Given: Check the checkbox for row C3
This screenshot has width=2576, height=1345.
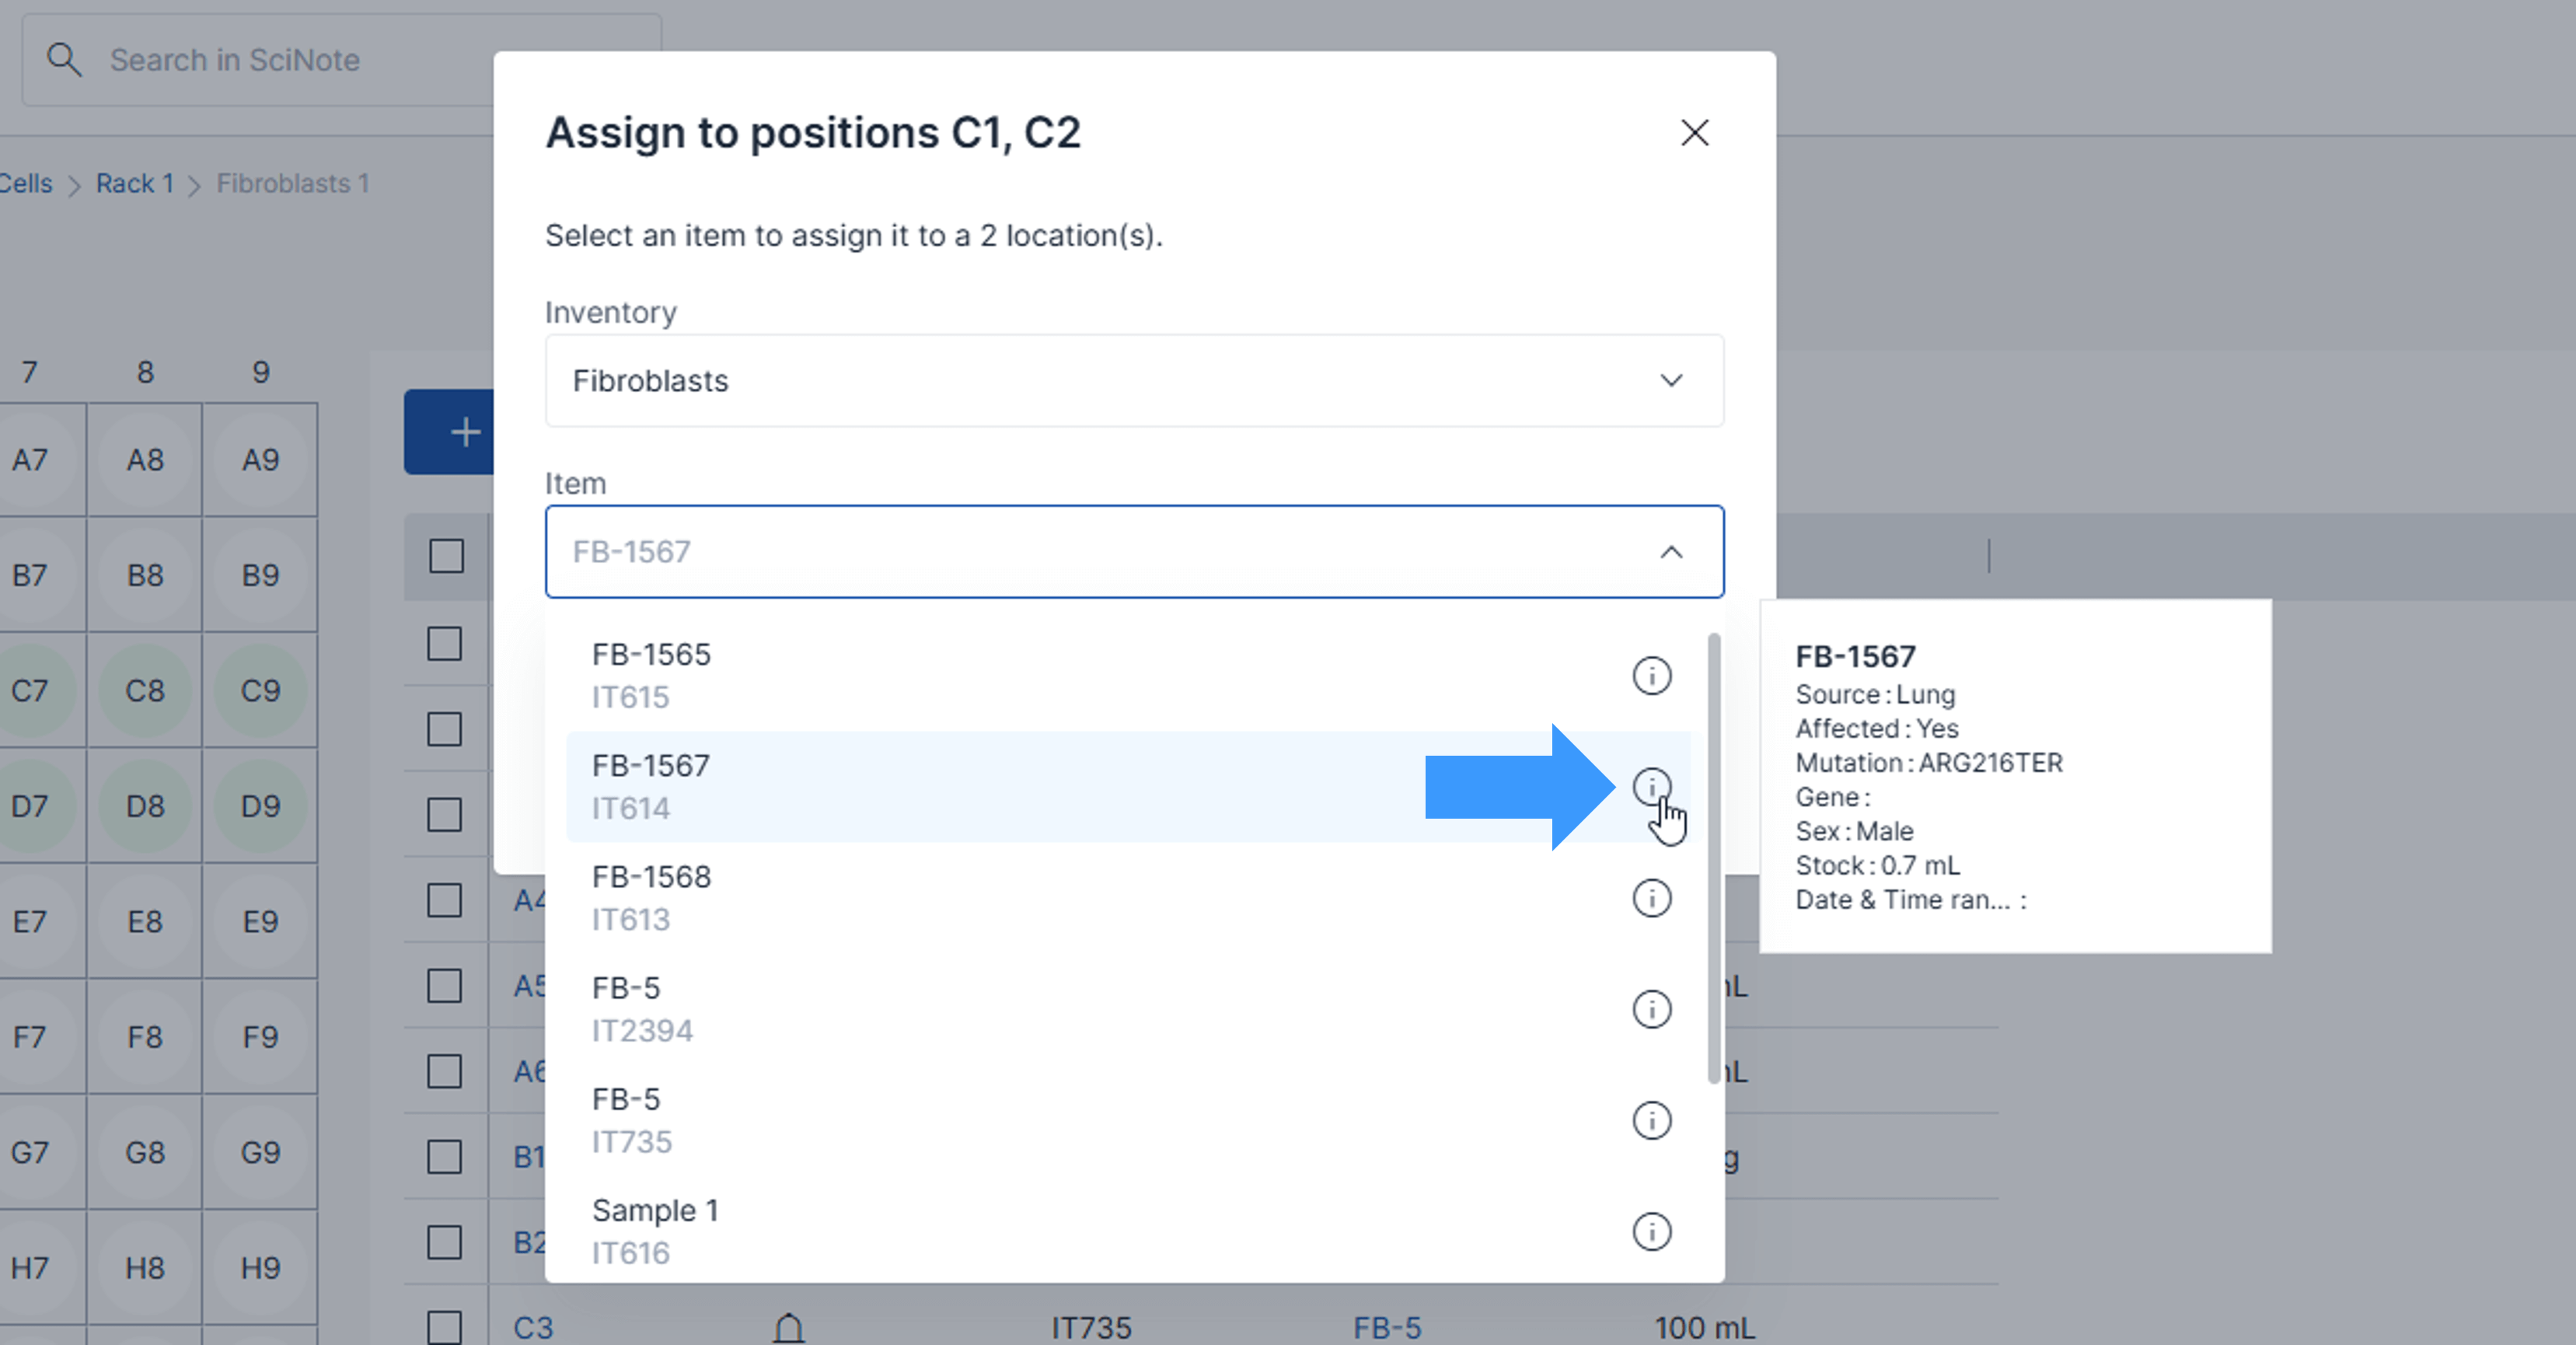Looking at the screenshot, I should pyautogui.click(x=444, y=1328).
